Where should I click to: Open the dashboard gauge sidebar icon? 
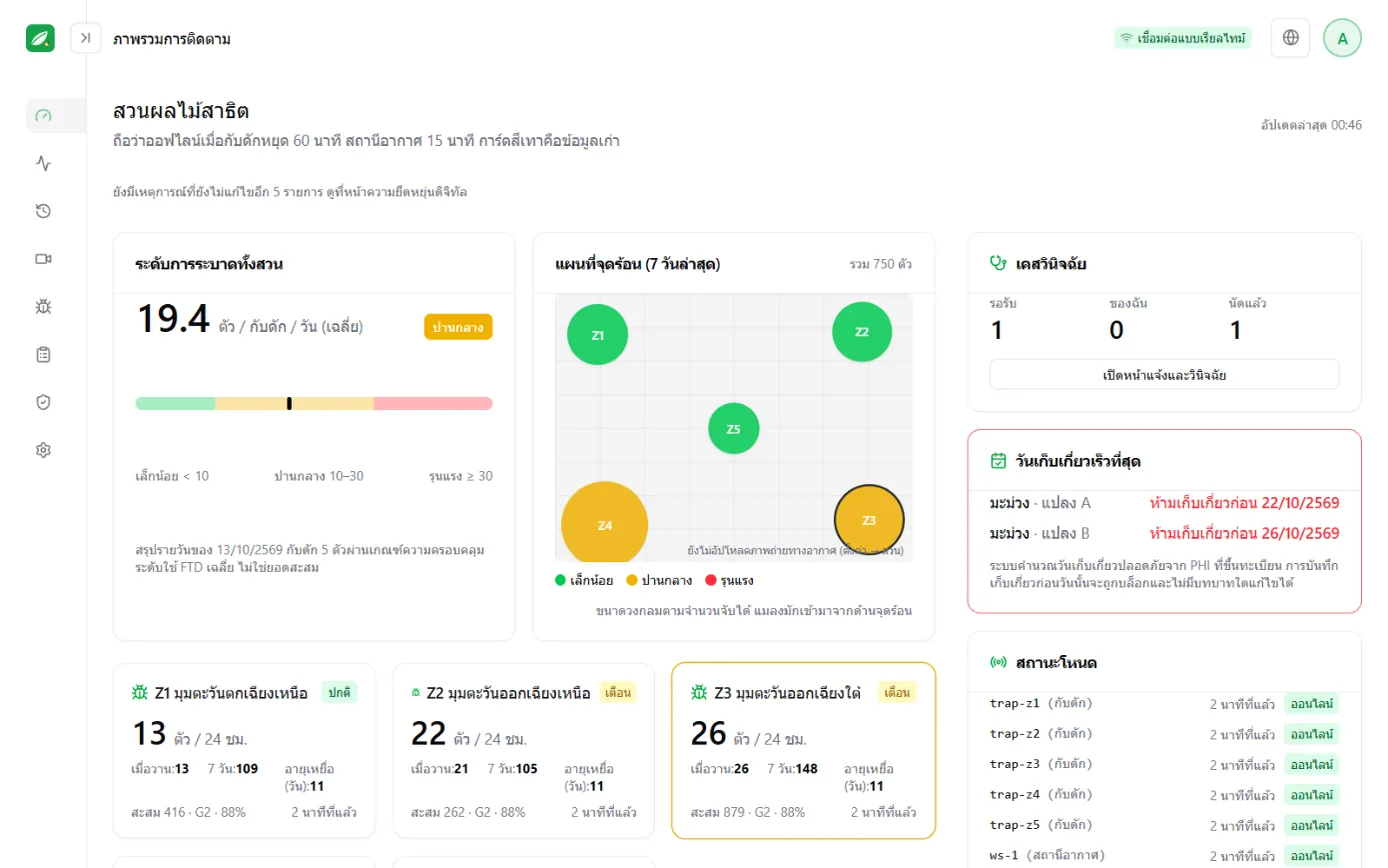(43, 115)
